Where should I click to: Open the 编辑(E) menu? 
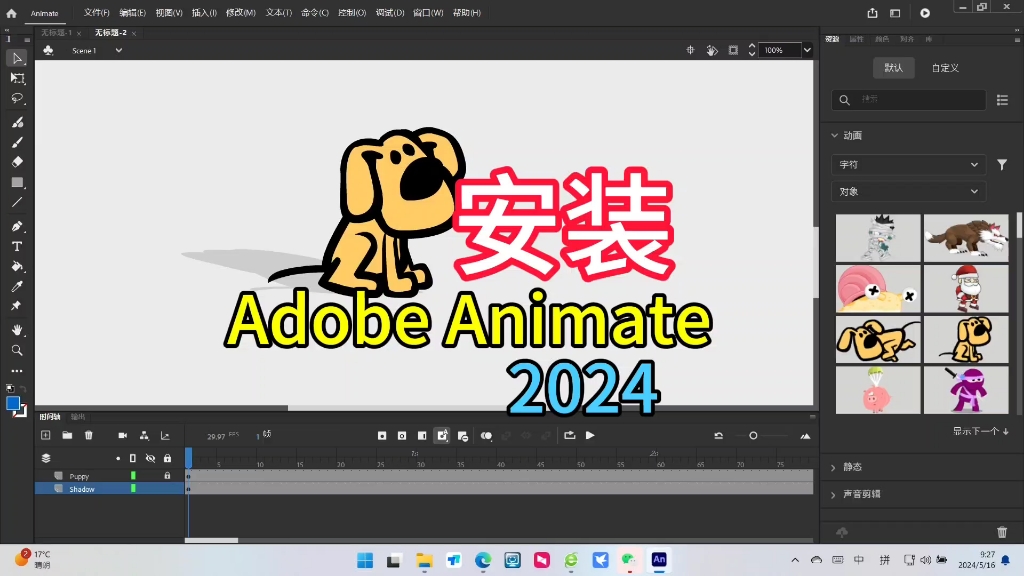click(x=133, y=12)
